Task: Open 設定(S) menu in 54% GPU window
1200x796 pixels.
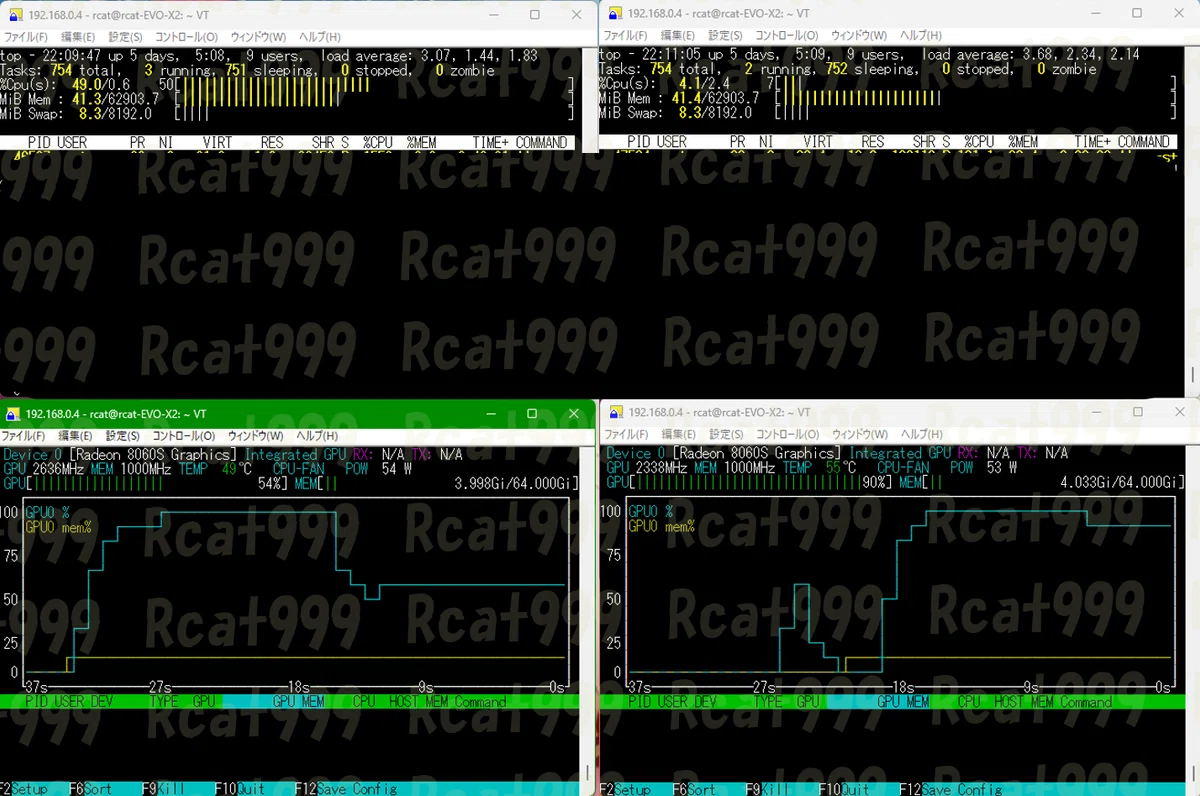Action: [123, 436]
